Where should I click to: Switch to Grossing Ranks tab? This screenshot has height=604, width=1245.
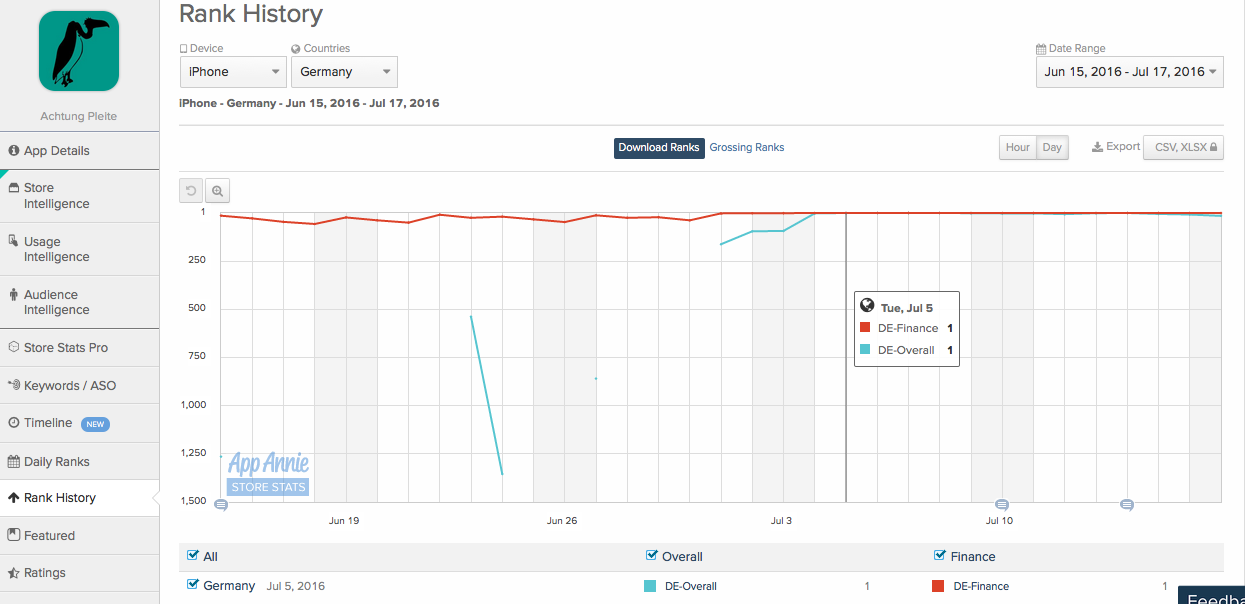pyautogui.click(x=746, y=148)
